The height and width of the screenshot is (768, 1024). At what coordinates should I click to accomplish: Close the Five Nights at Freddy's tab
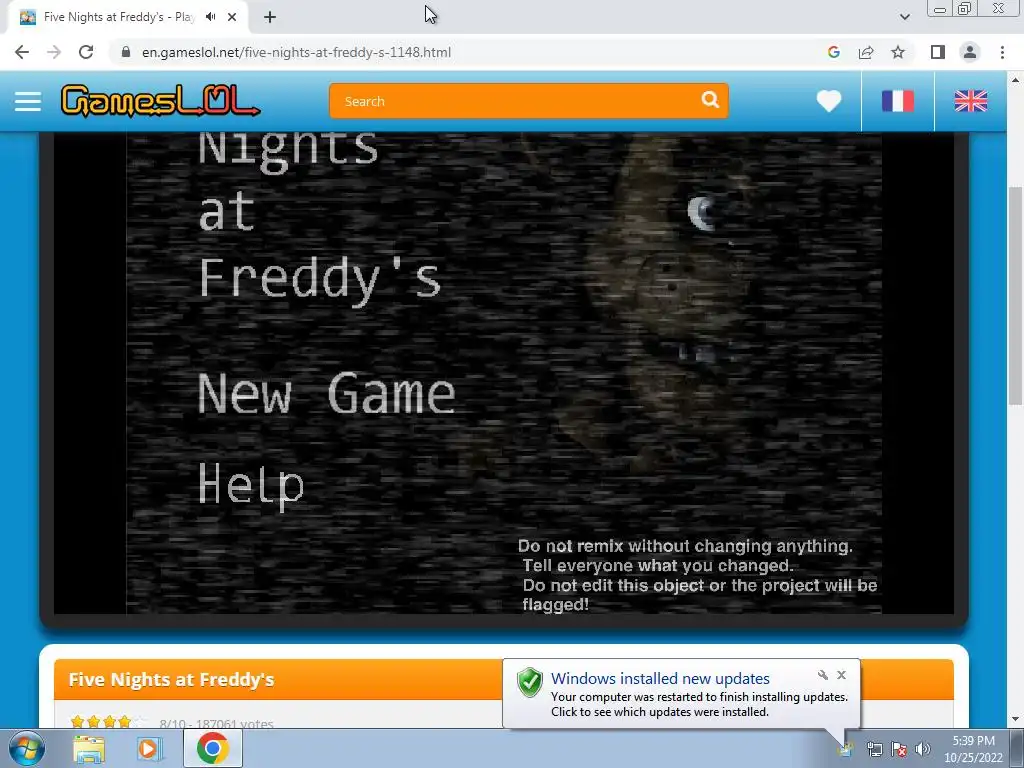(232, 17)
